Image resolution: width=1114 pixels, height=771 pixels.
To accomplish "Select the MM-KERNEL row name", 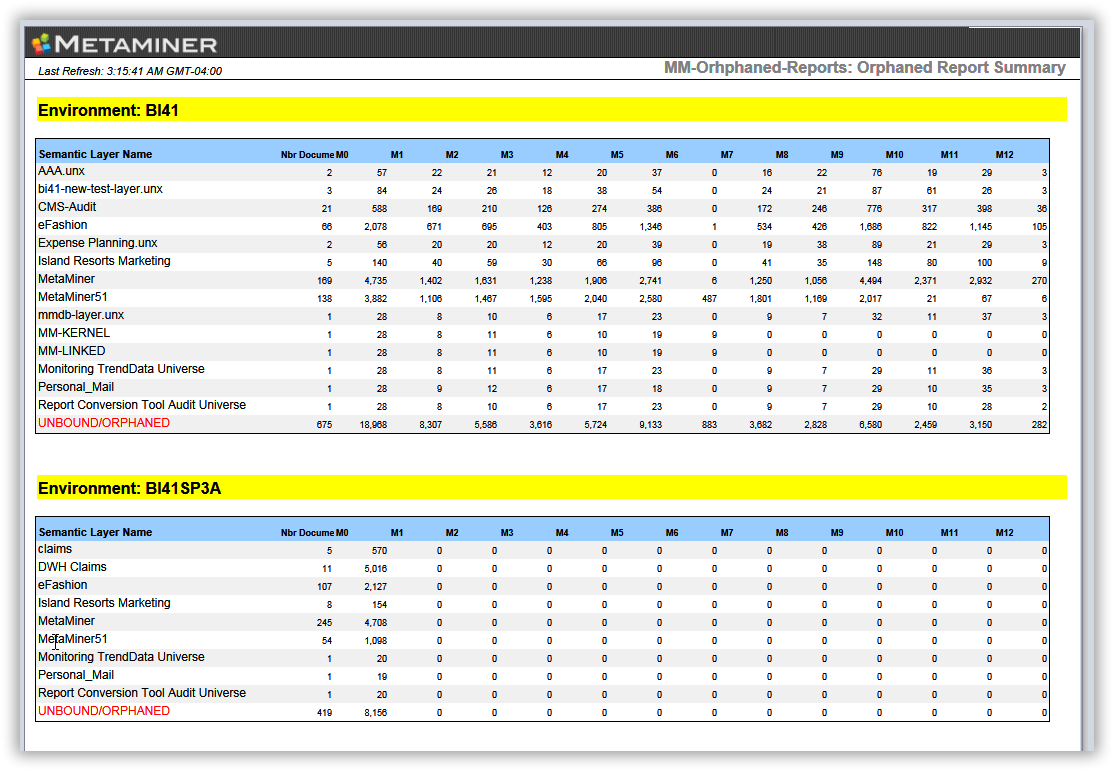I will click(74, 333).
